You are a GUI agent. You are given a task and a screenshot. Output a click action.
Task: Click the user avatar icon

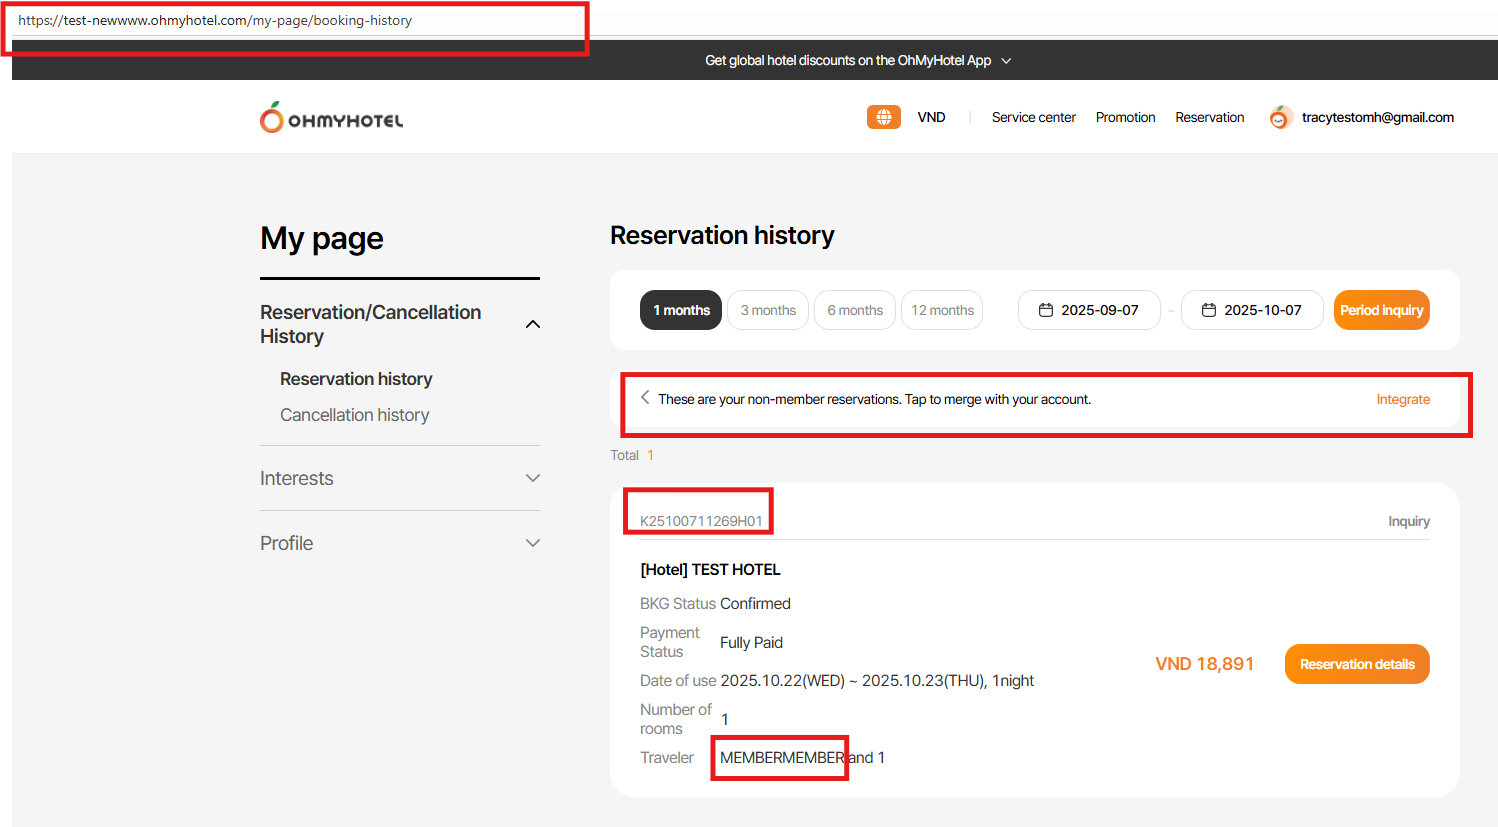point(1280,118)
